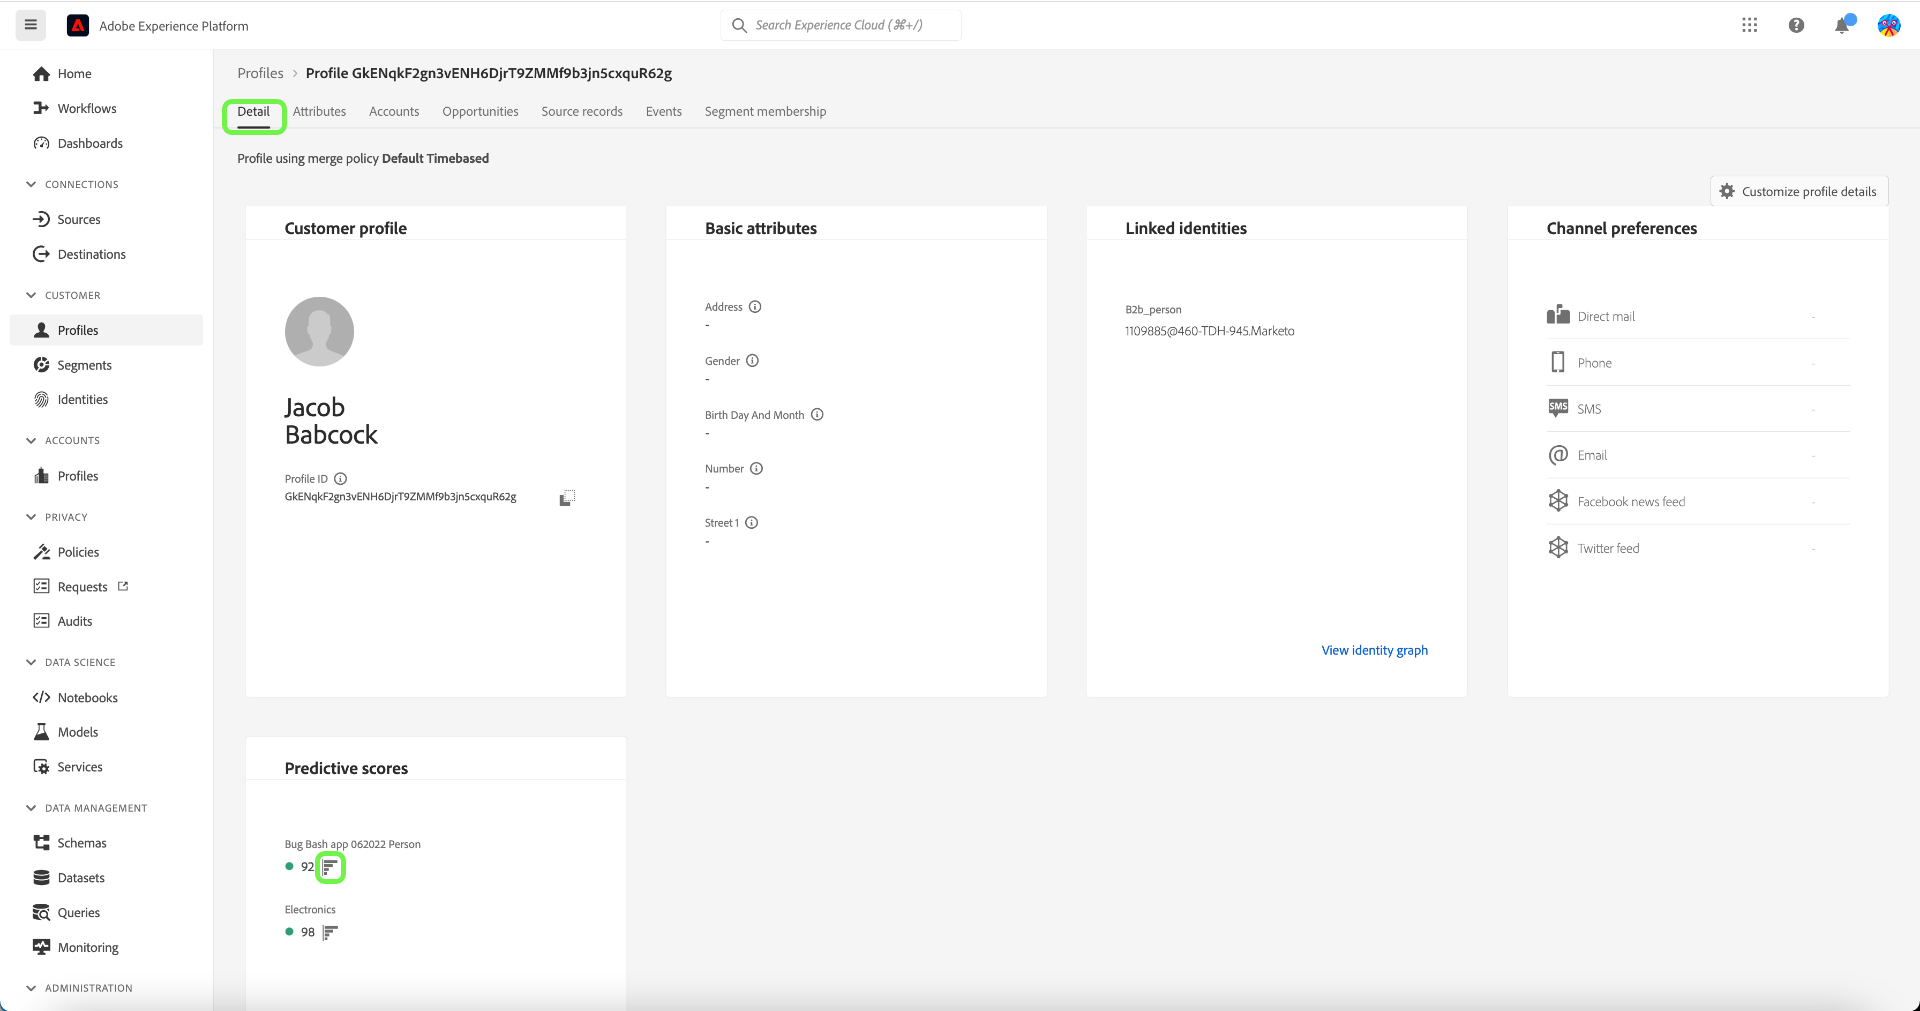This screenshot has height=1011, width=1920.
Task: Open the user account avatar
Action: [1888, 26]
